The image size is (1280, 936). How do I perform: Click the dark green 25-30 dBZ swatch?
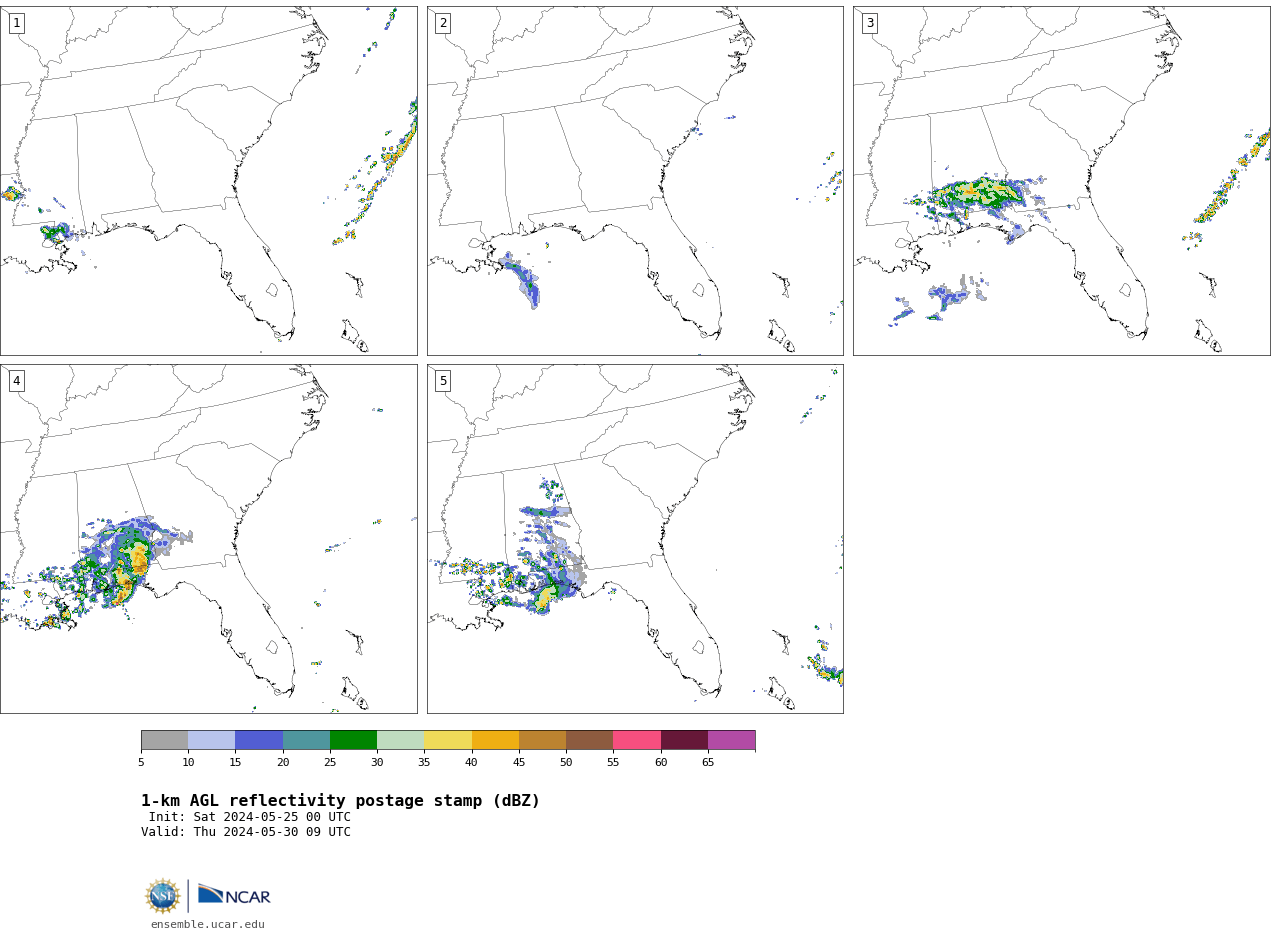[353, 740]
